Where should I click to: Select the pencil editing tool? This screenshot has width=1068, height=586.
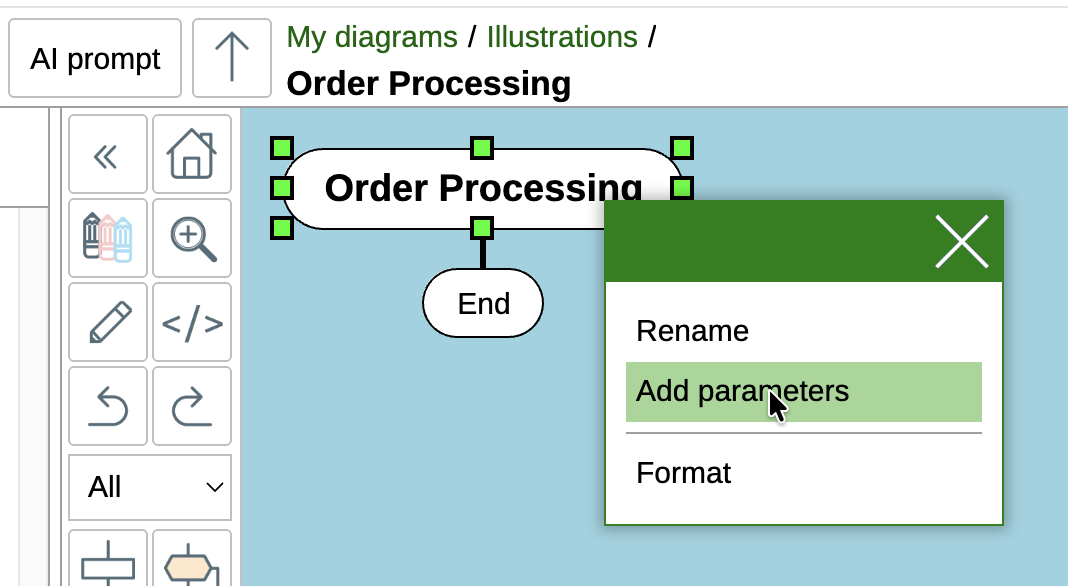pos(107,322)
